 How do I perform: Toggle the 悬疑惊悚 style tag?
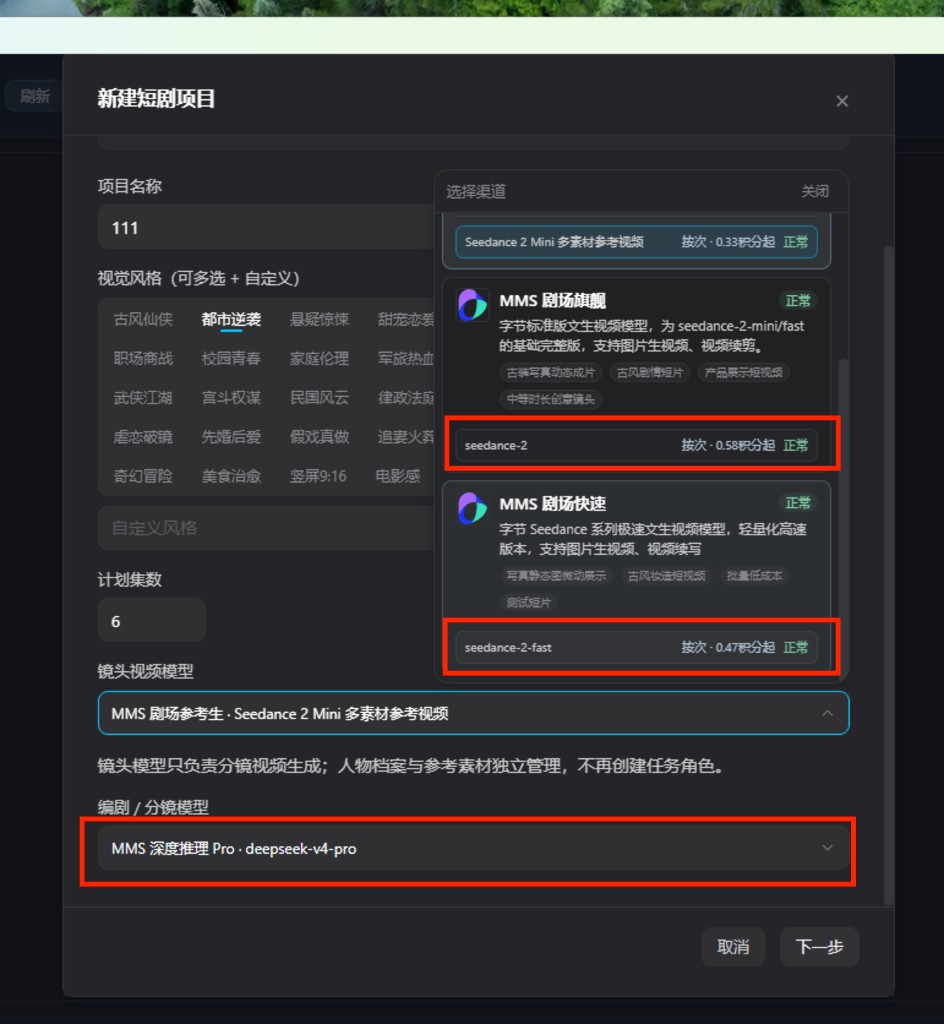[x=319, y=319]
